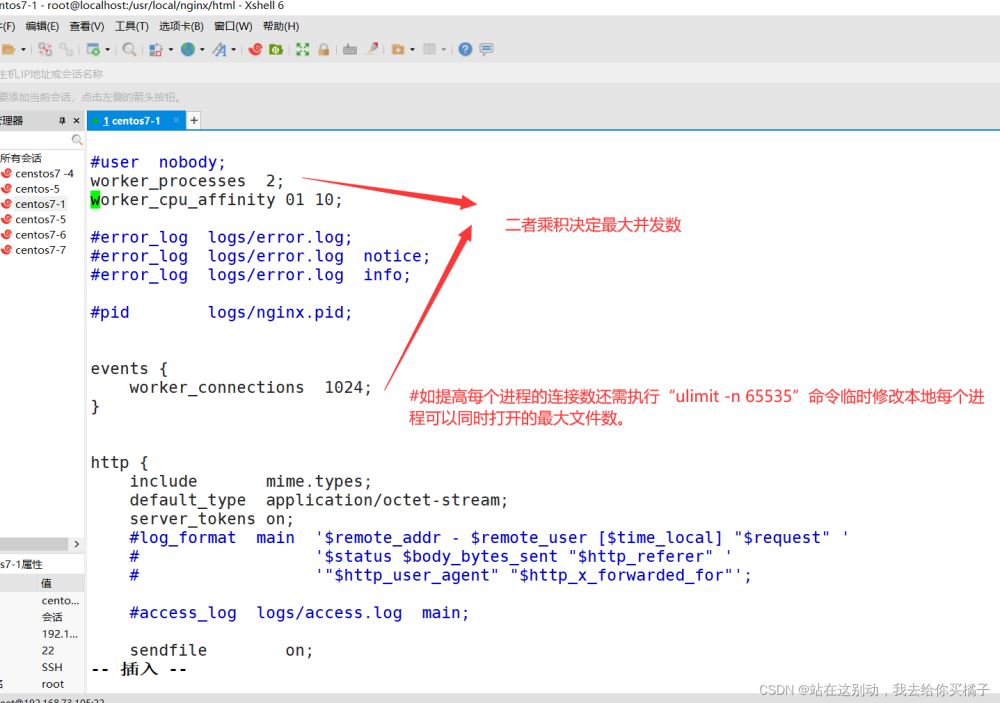Expand the dropdown next to the layout icon
This screenshot has height=703, width=1000.
point(170,49)
